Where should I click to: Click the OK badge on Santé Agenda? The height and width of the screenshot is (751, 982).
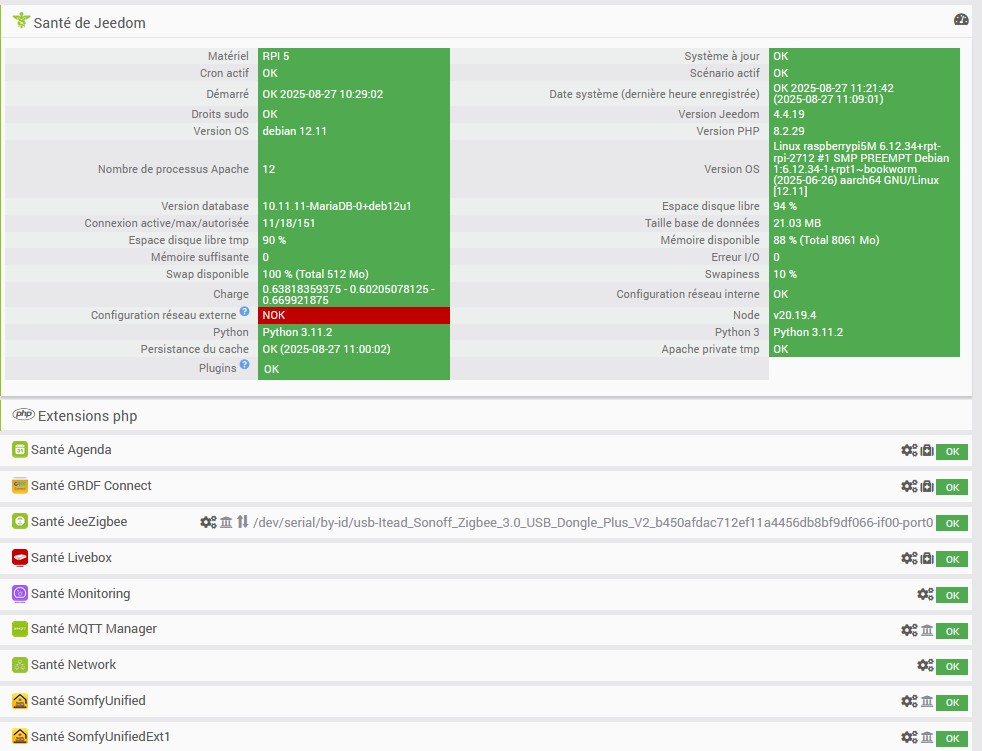tap(952, 452)
